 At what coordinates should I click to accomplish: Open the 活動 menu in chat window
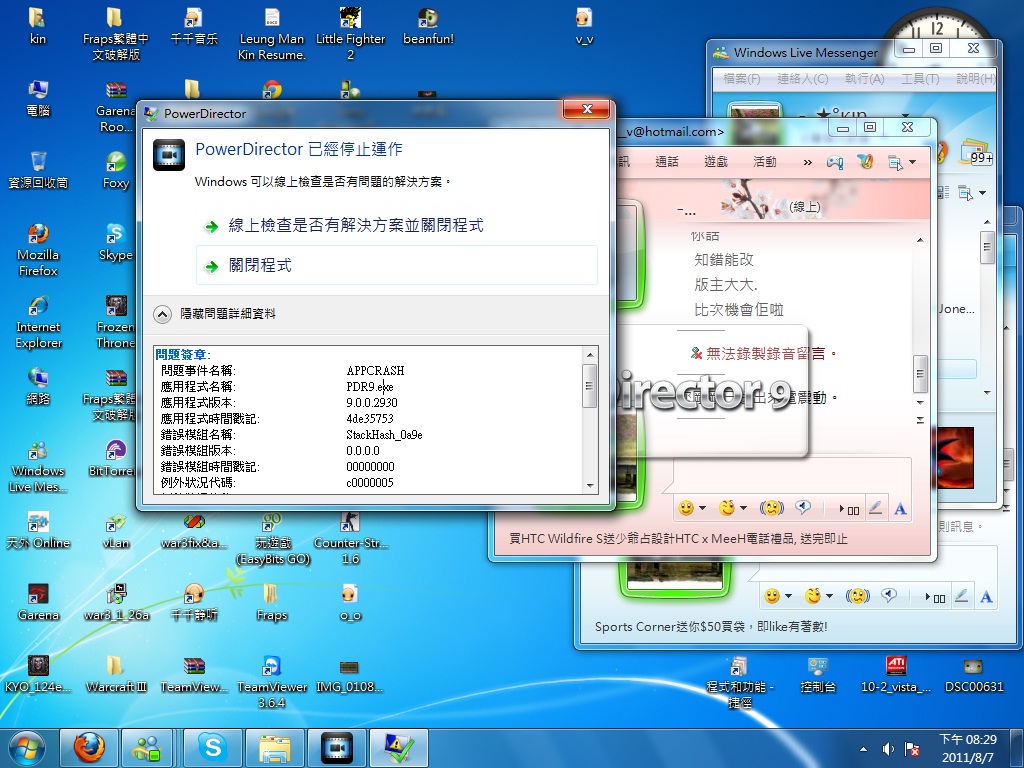point(764,162)
